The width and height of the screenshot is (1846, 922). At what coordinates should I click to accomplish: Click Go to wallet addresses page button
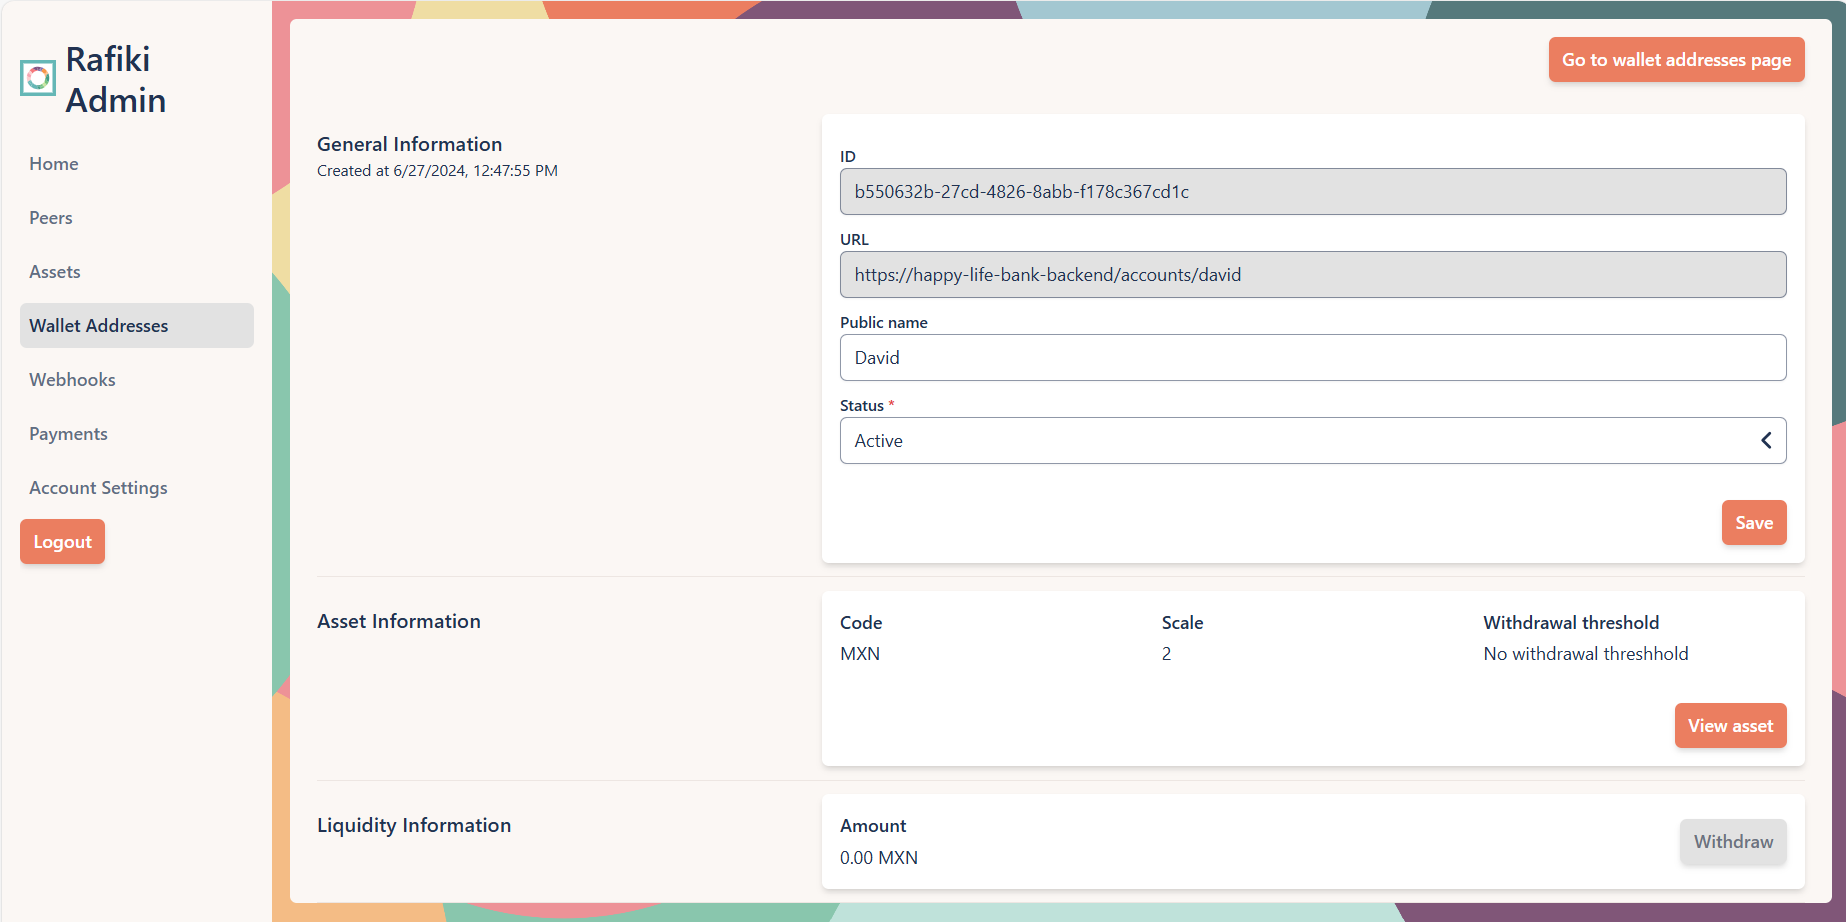pos(1676,60)
